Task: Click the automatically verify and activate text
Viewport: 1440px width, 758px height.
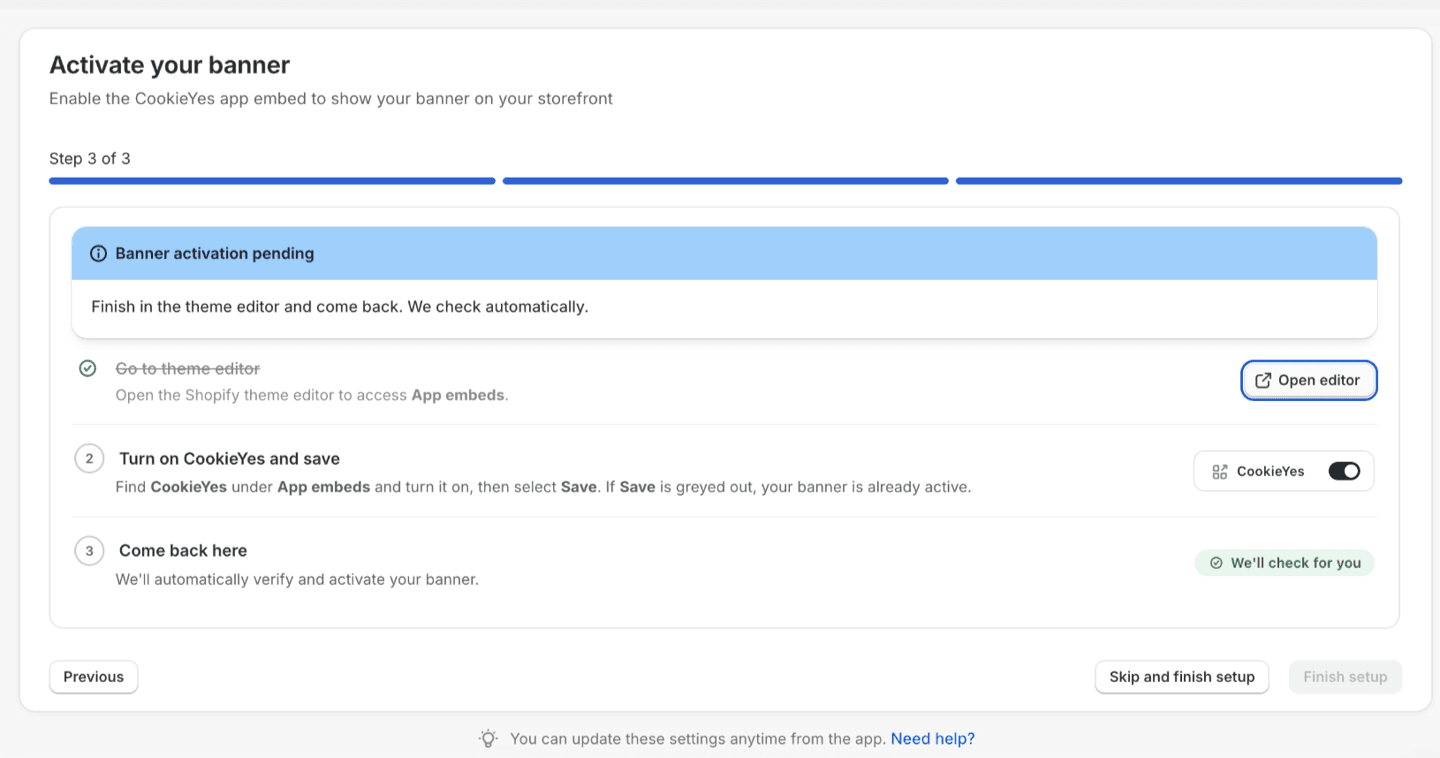Action: (x=297, y=579)
